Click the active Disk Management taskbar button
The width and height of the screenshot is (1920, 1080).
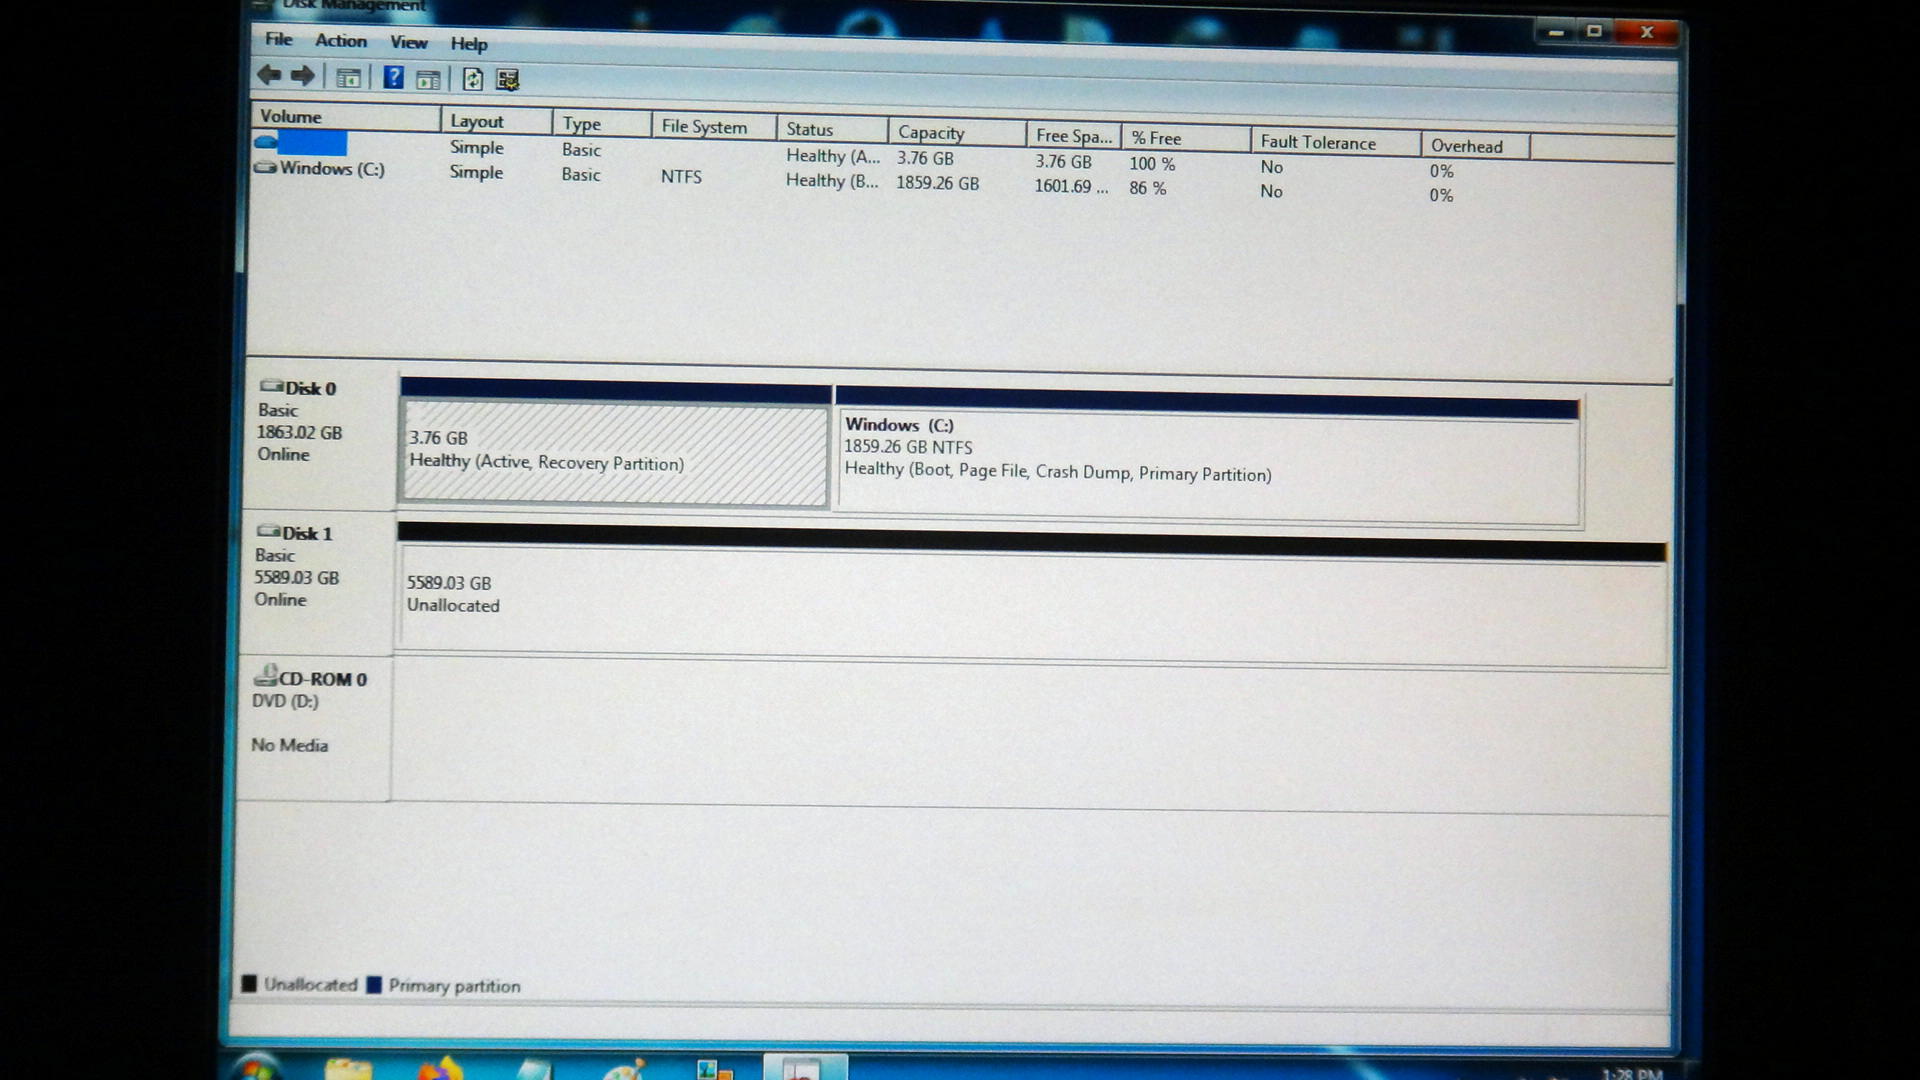pyautogui.click(x=804, y=1067)
